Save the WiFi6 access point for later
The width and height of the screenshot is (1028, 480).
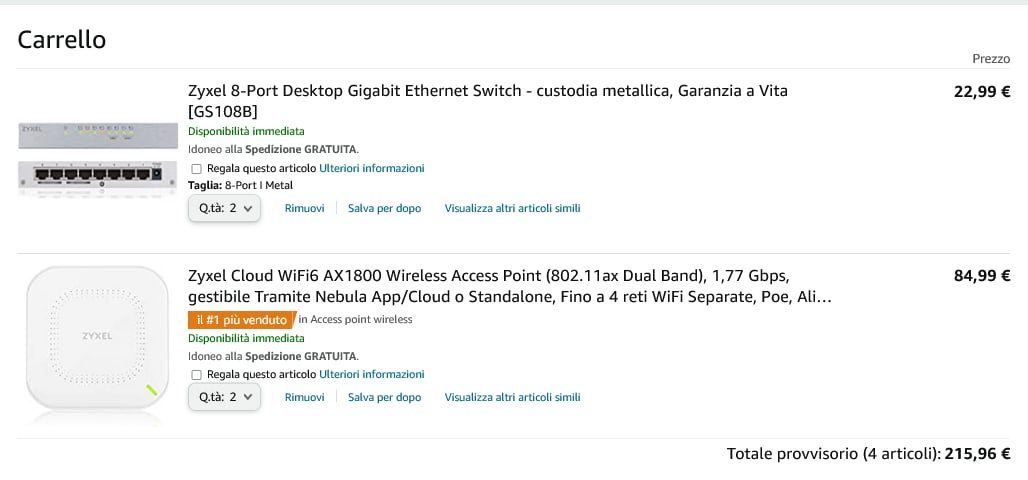[x=384, y=397]
